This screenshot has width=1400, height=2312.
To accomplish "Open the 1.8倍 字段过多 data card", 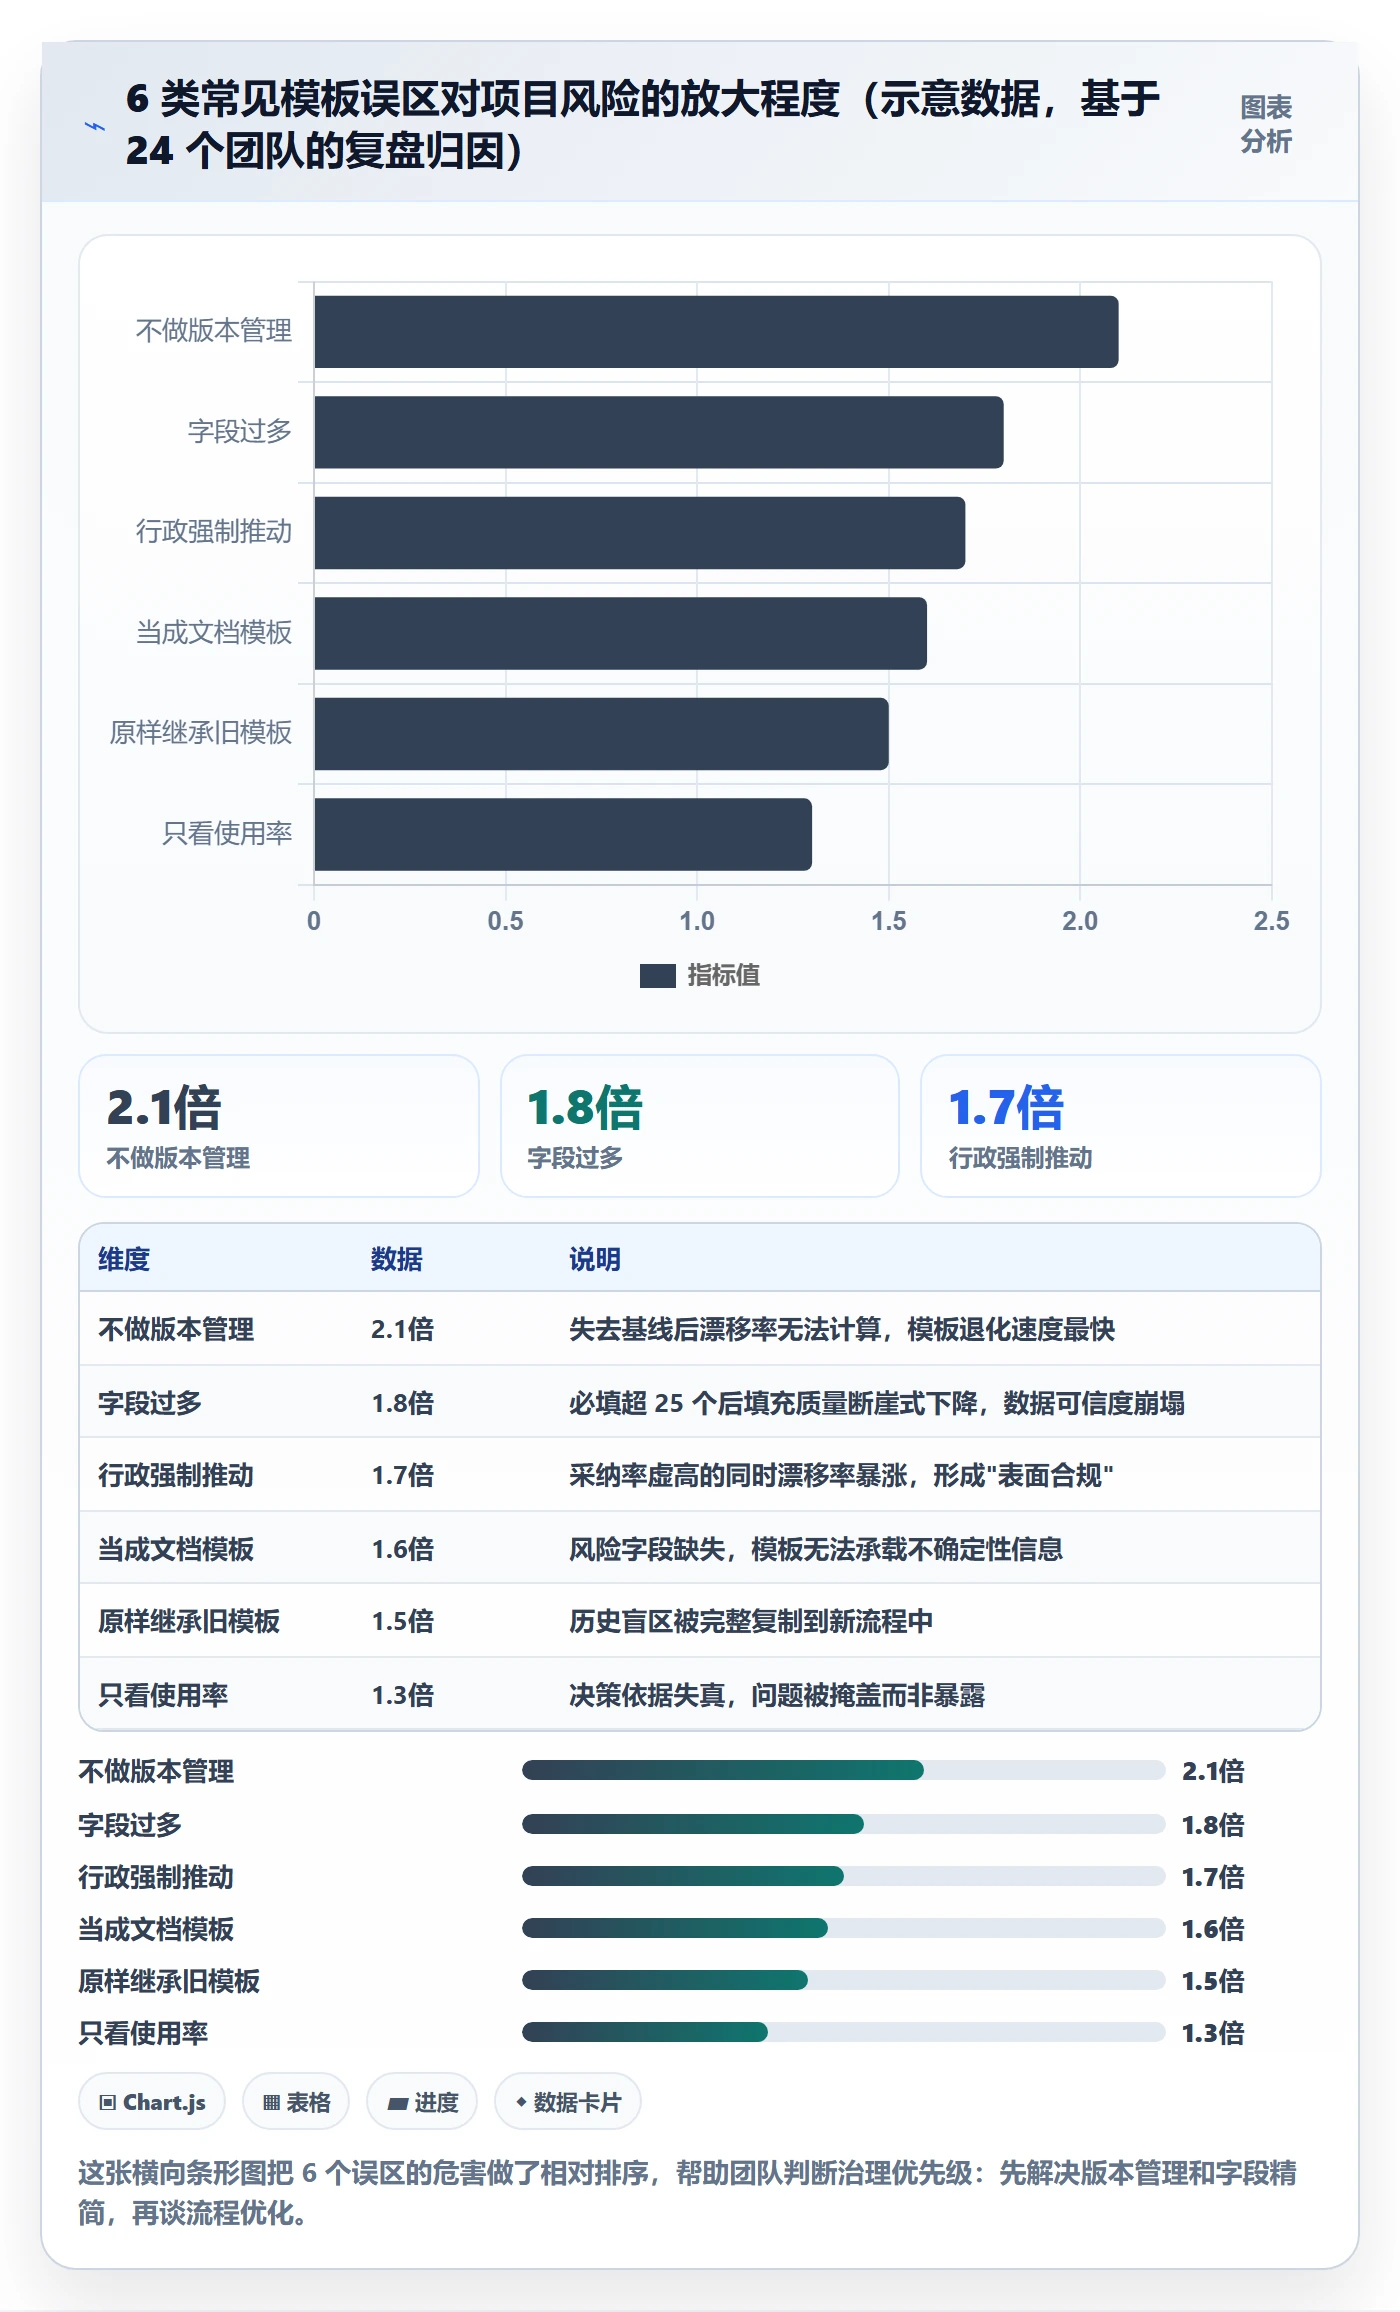I will coord(700,1126).
